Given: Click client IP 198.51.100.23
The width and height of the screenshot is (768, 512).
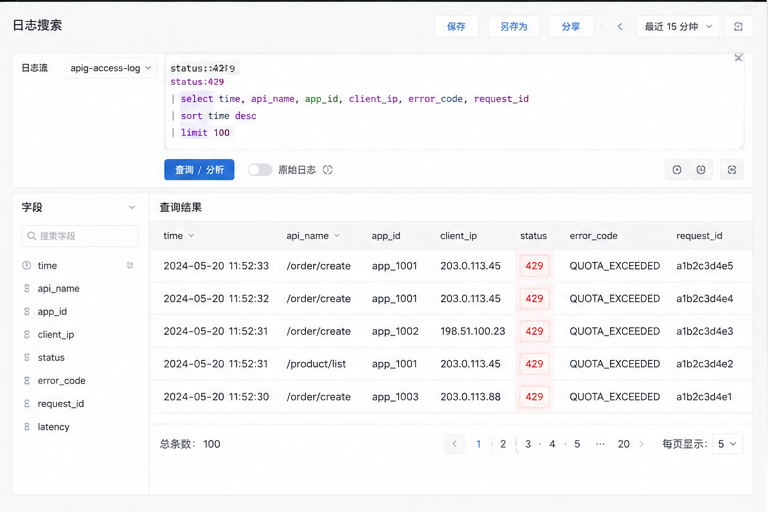Looking at the screenshot, I should (473, 331).
